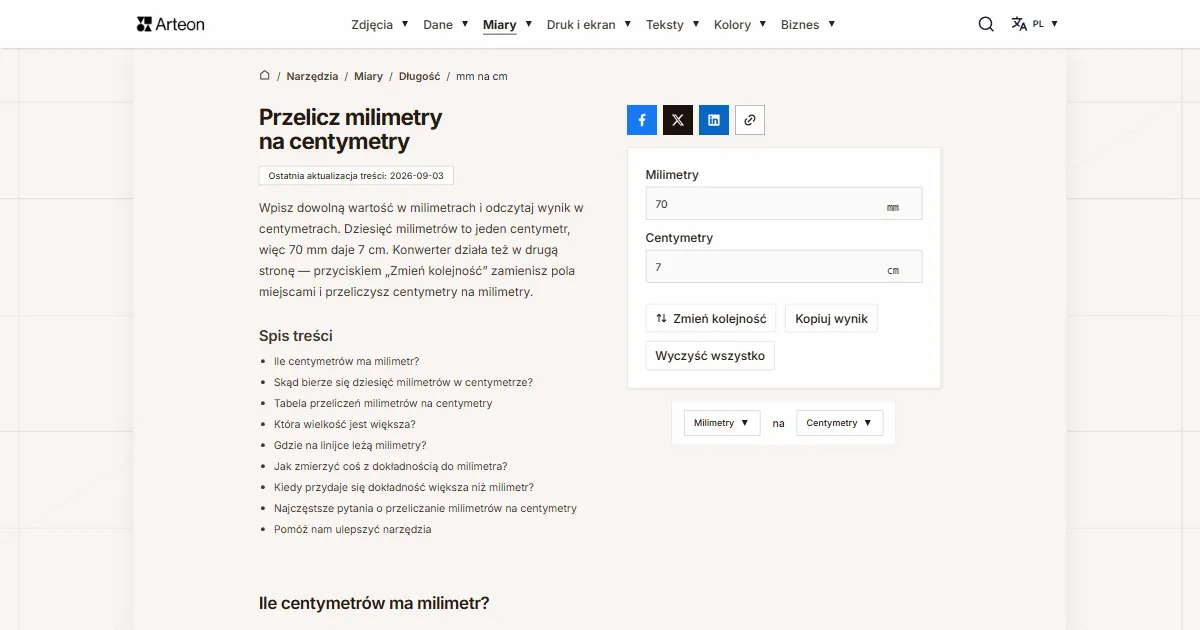Click the Milimetry input field
This screenshot has height=630, width=1200.
784,204
